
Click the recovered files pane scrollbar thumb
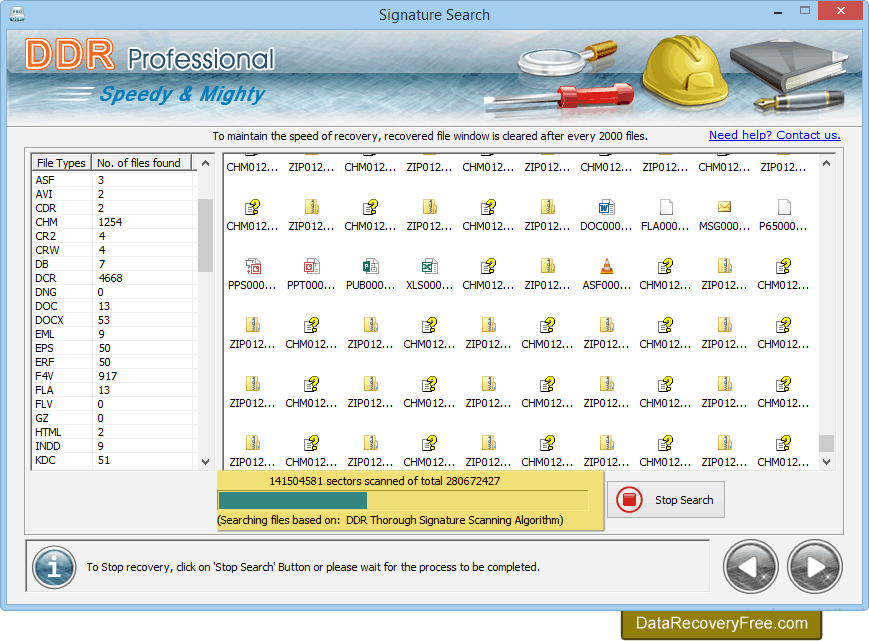pyautogui.click(x=826, y=443)
